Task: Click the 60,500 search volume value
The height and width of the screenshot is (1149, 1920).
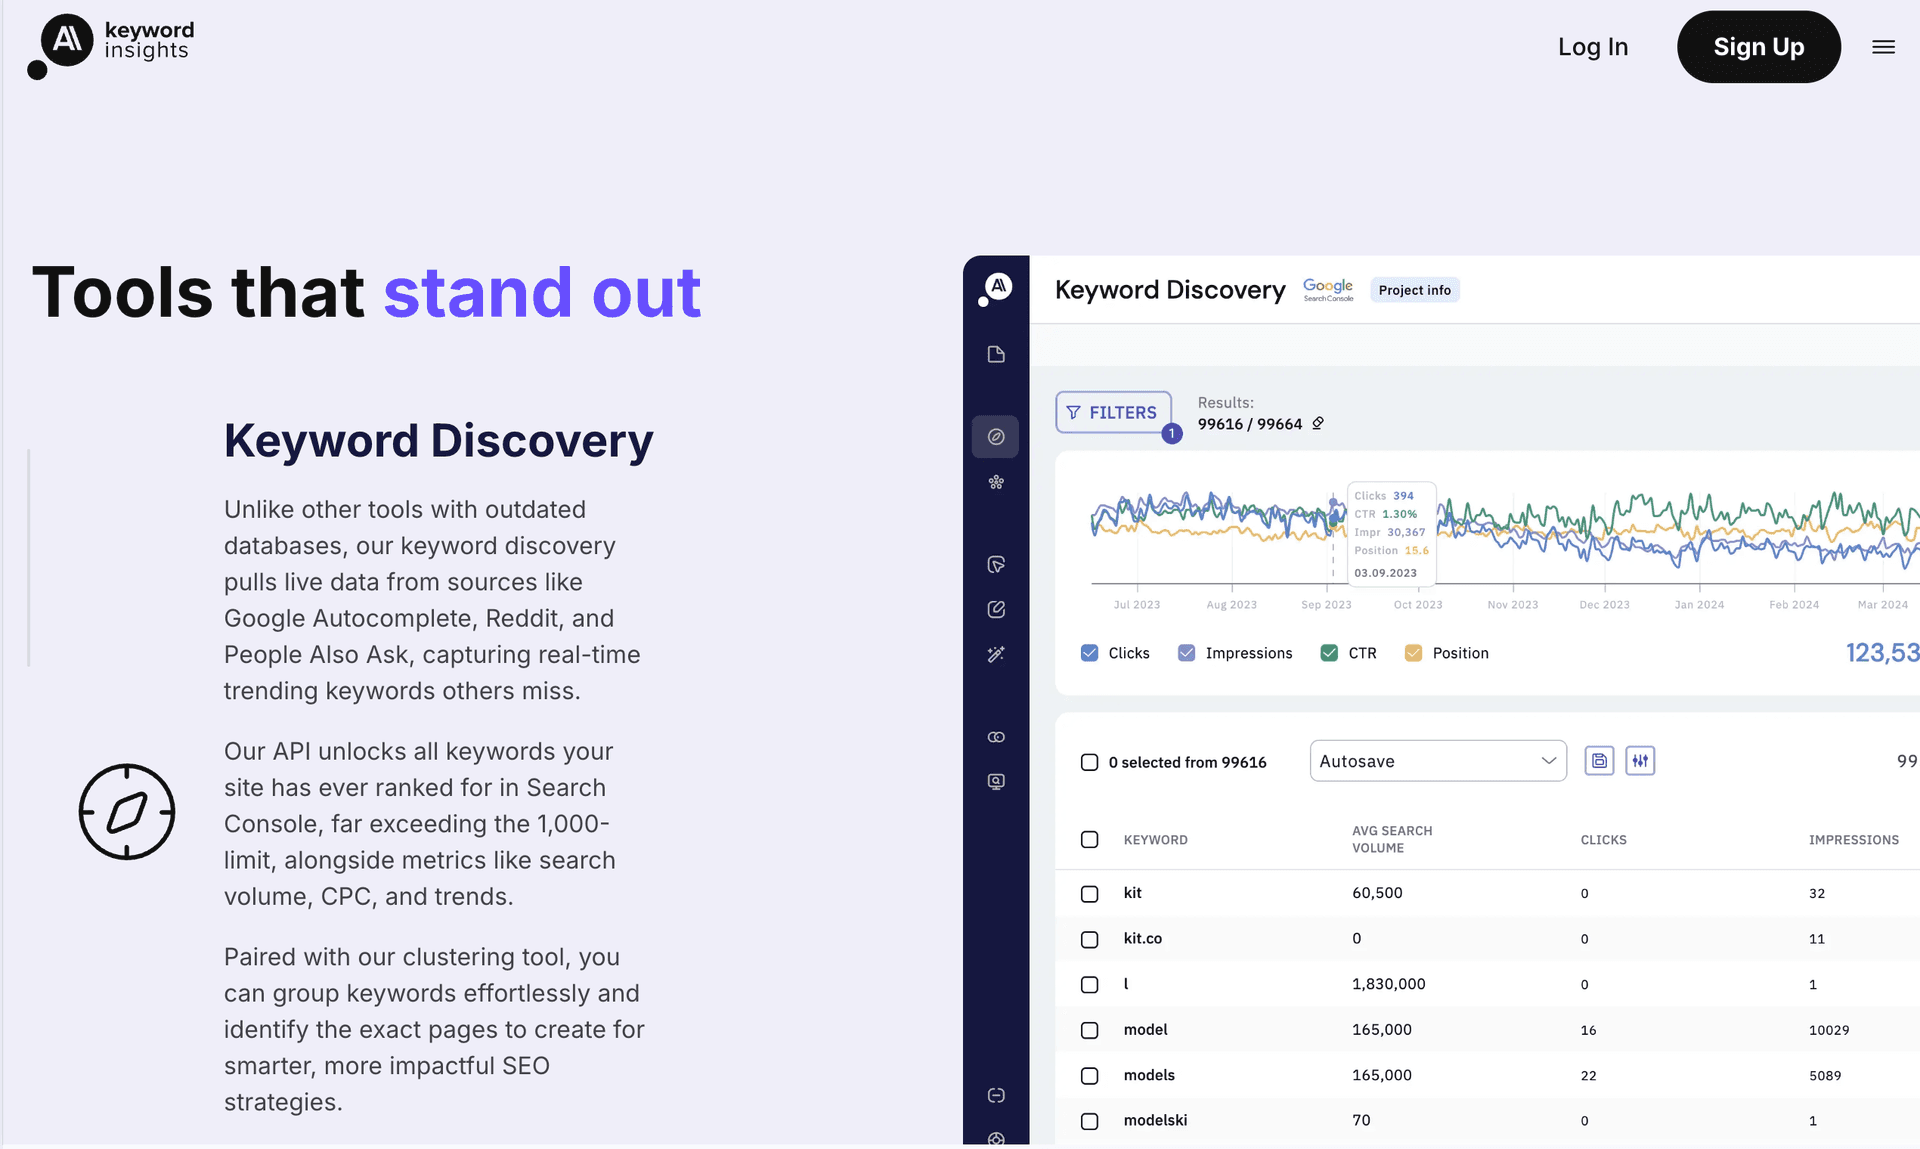Action: point(1377,893)
